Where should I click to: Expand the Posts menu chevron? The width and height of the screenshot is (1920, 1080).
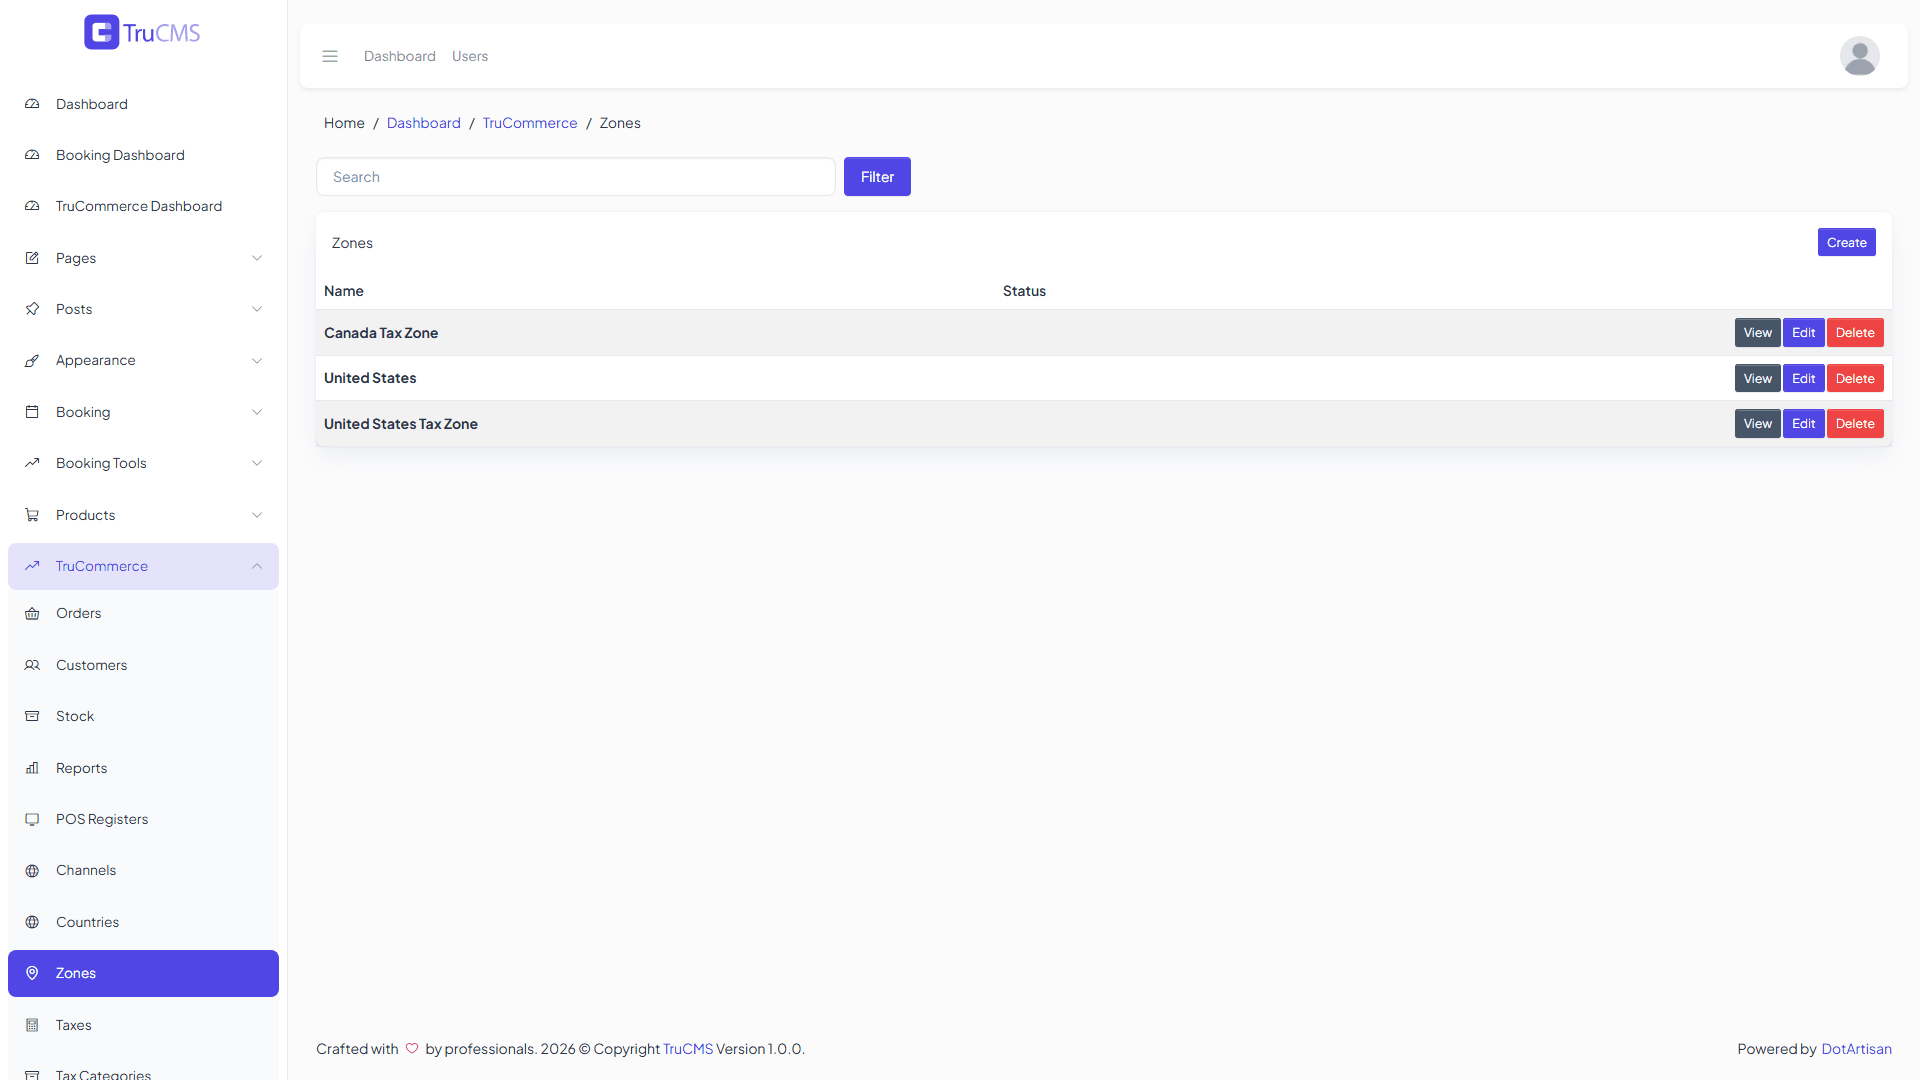point(257,309)
